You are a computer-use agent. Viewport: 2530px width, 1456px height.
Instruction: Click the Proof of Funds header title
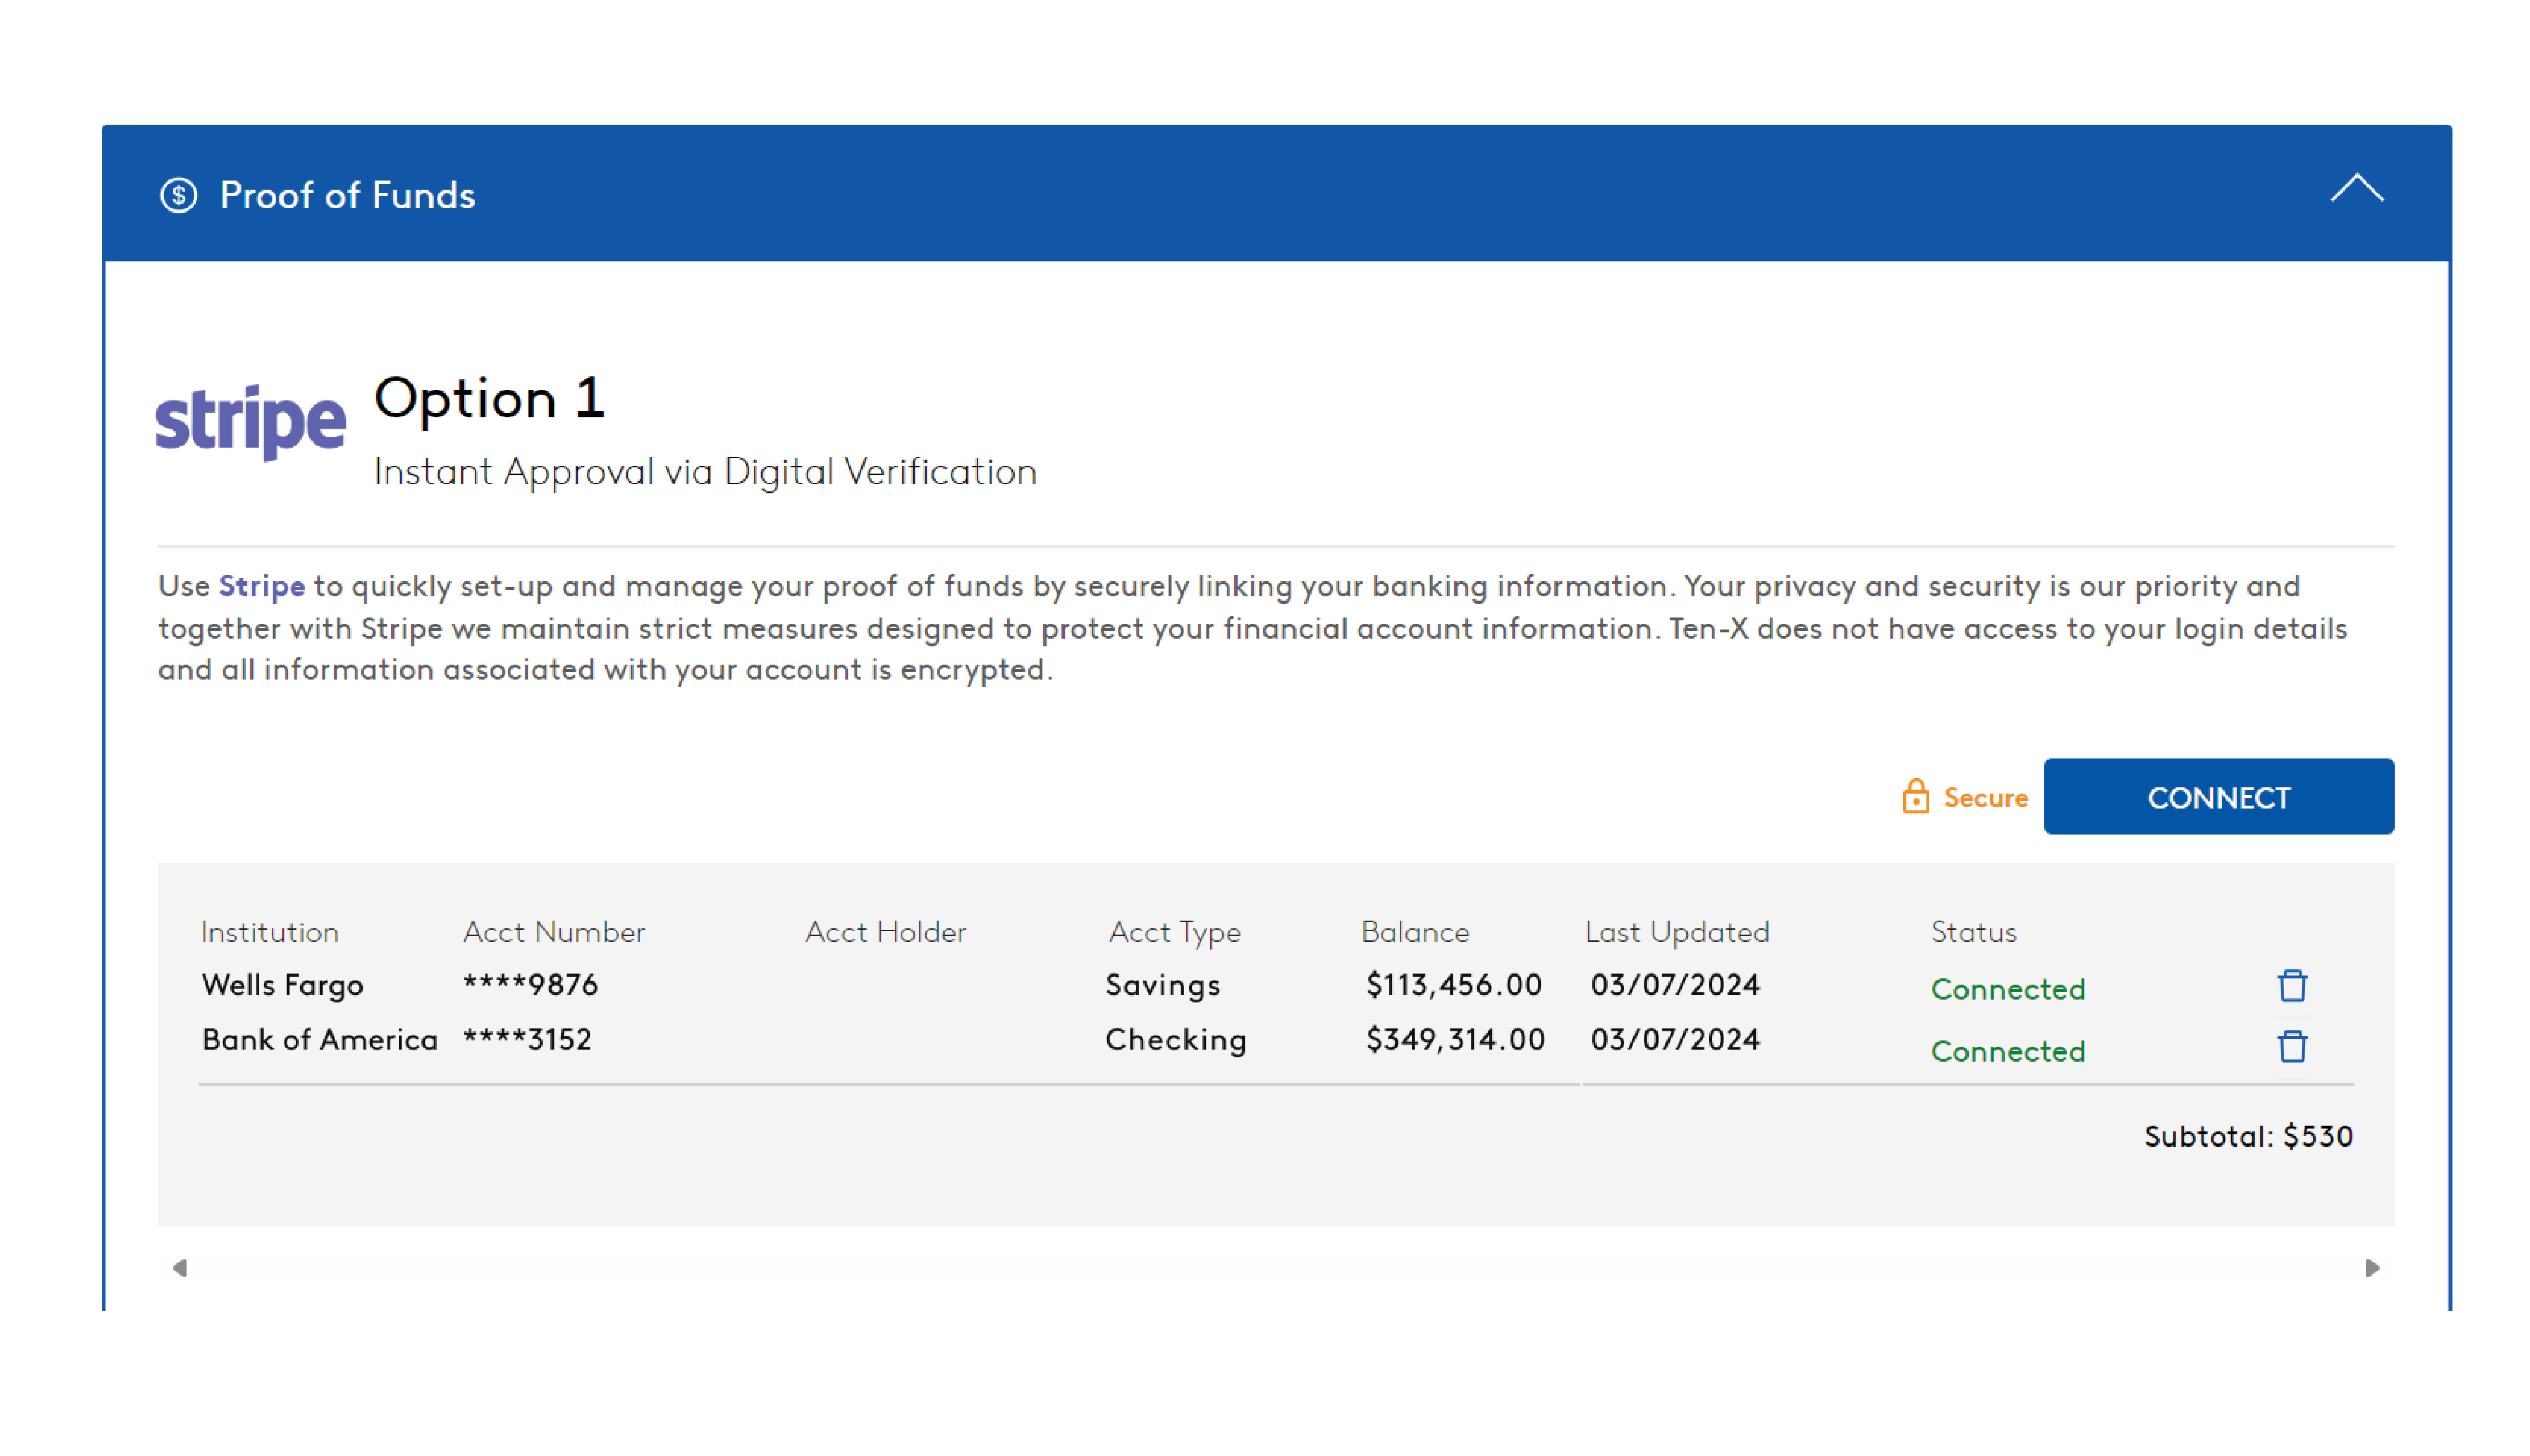tap(347, 195)
